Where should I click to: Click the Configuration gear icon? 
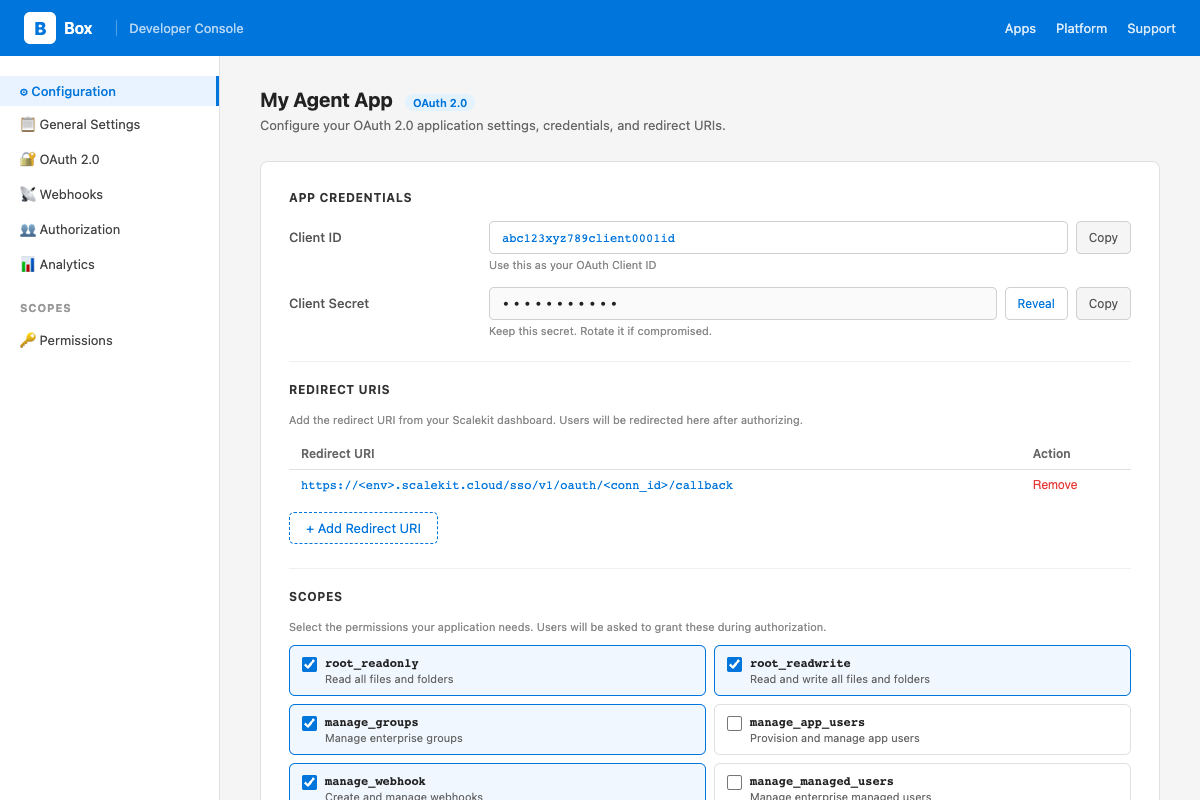tap(24, 92)
